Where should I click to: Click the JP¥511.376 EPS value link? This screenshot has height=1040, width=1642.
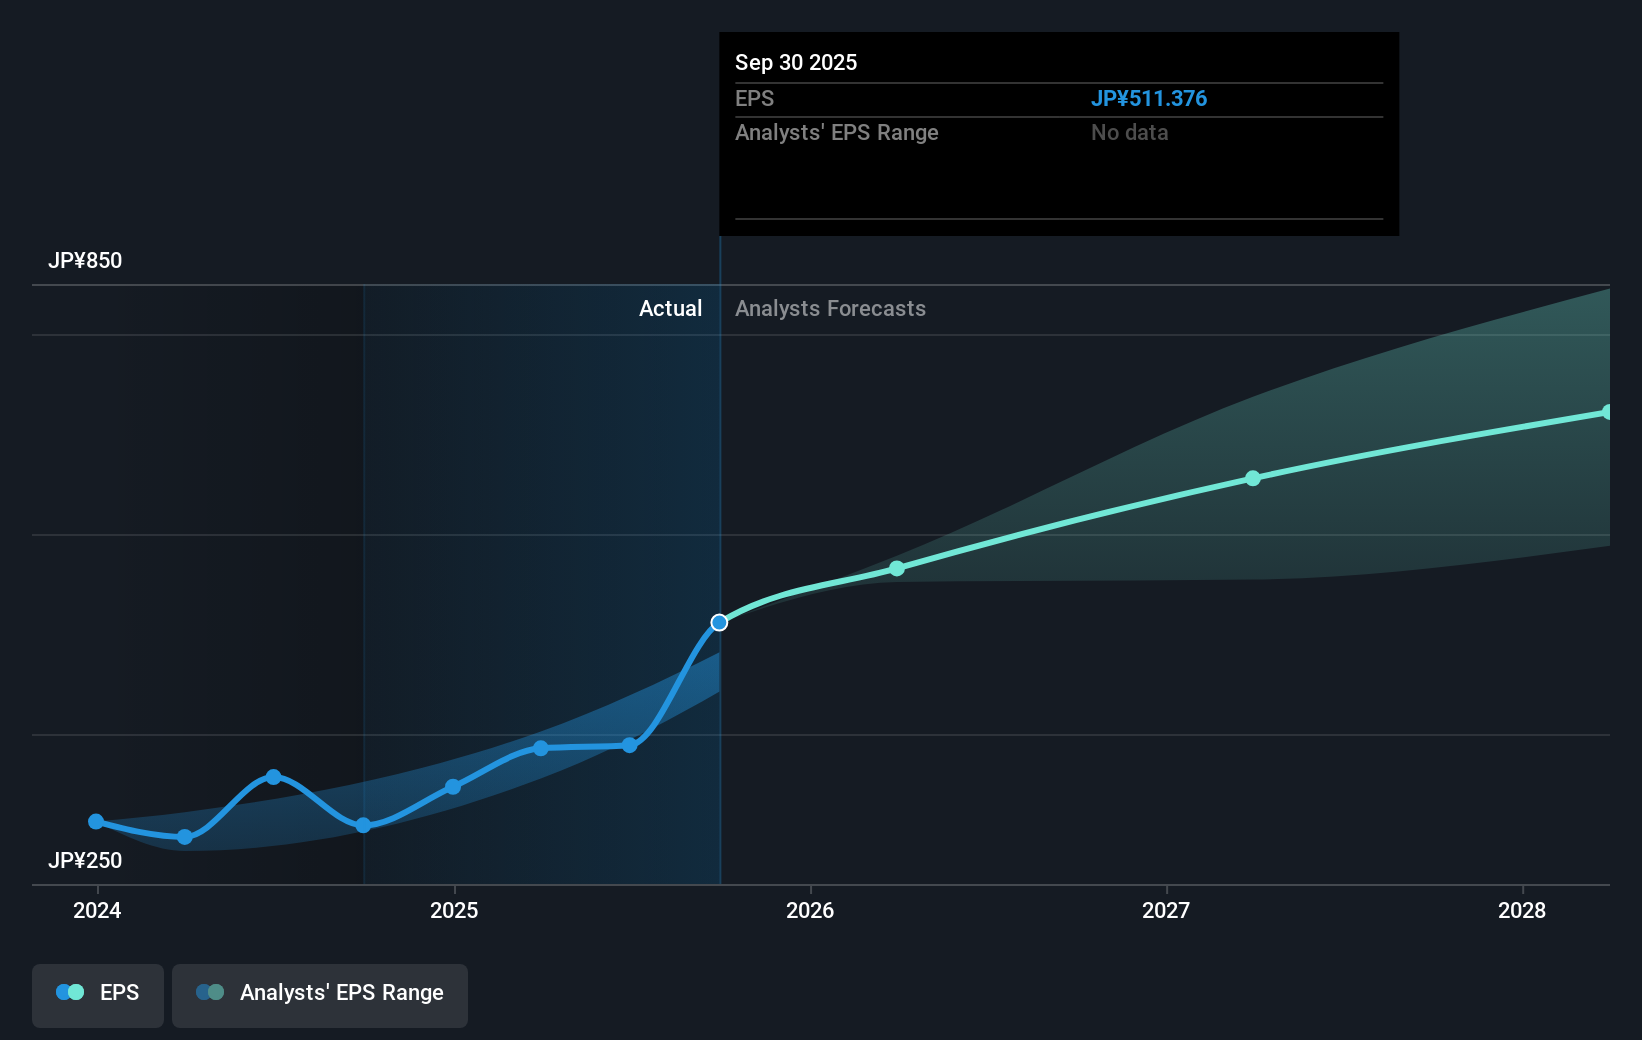[1149, 98]
